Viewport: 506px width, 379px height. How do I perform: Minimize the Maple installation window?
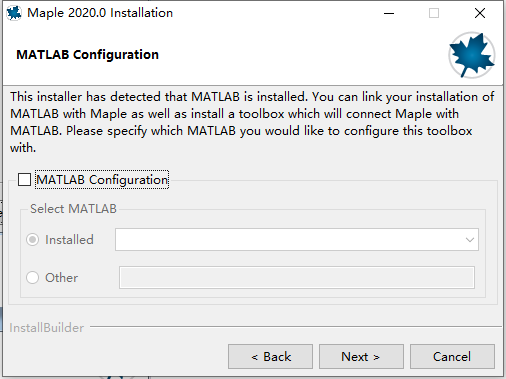pyautogui.click(x=389, y=13)
